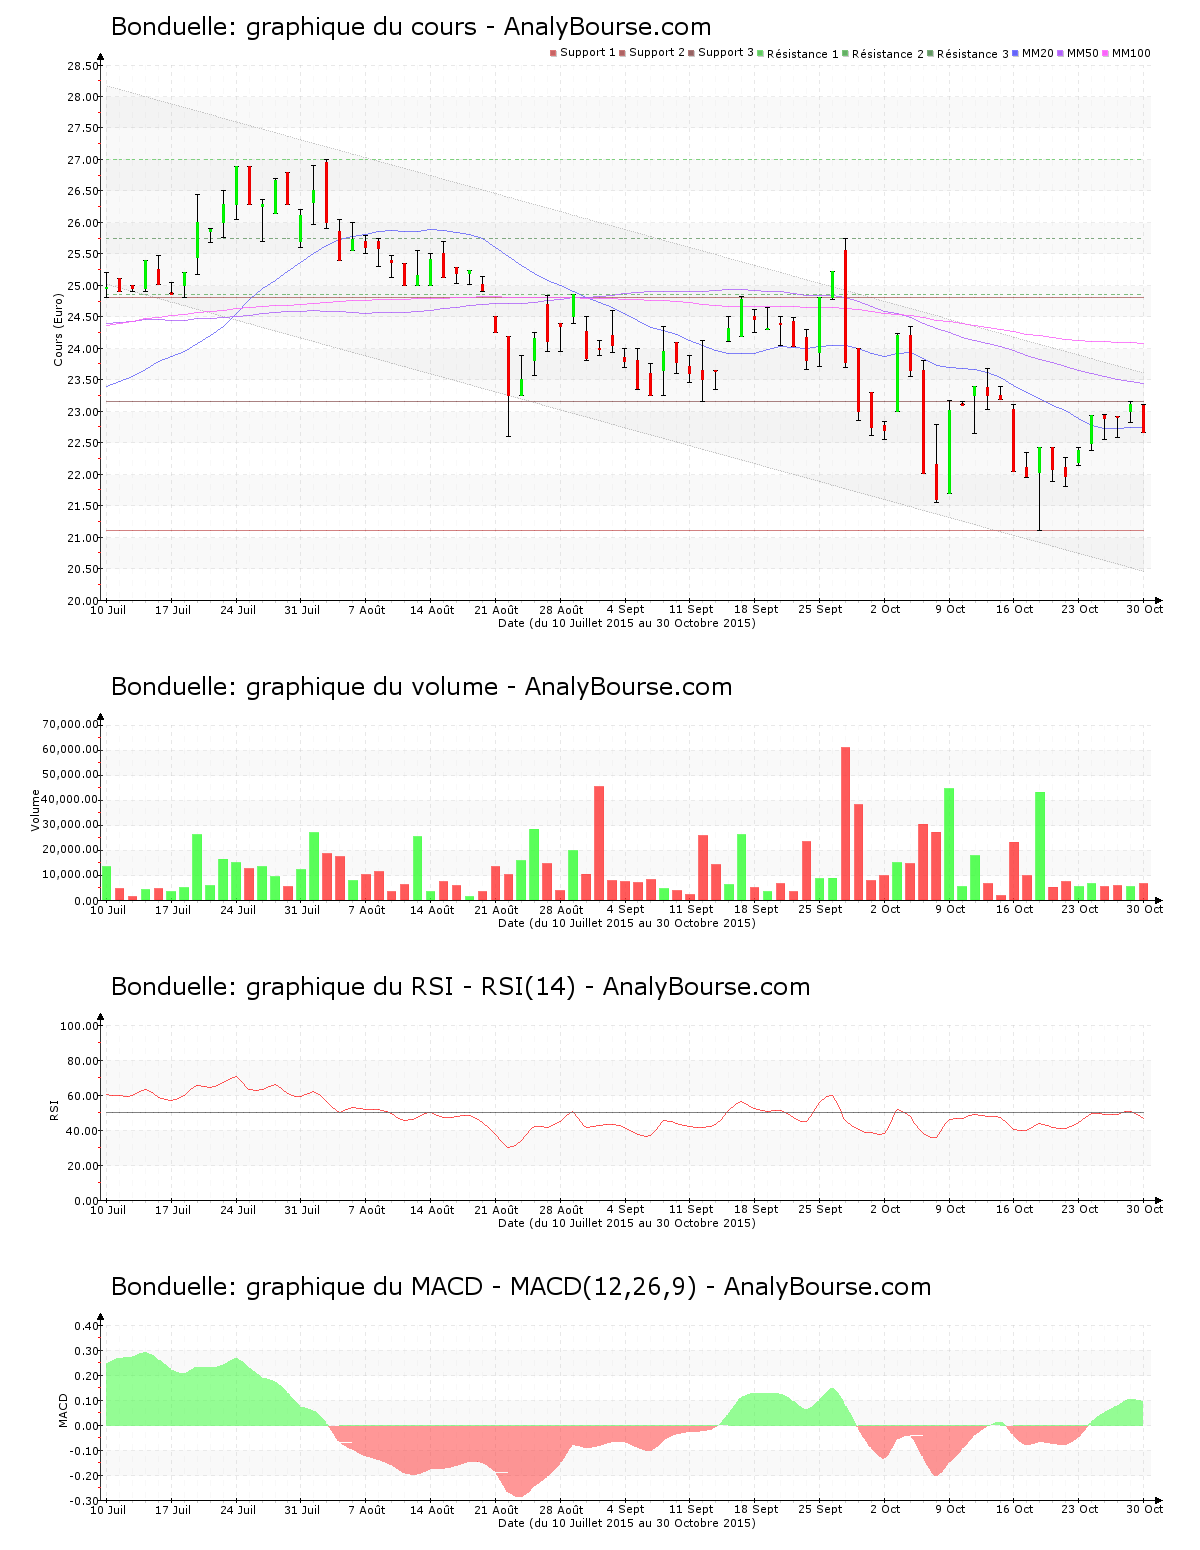Click the -0.30 MACD axis value
This screenshot has height=1550, width=1200.
point(86,1501)
